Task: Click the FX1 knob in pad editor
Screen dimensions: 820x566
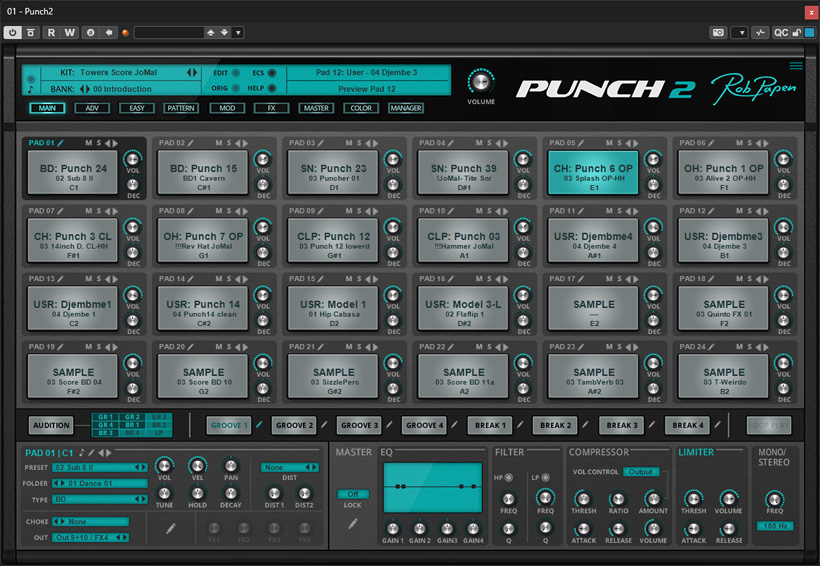Action: point(213,528)
